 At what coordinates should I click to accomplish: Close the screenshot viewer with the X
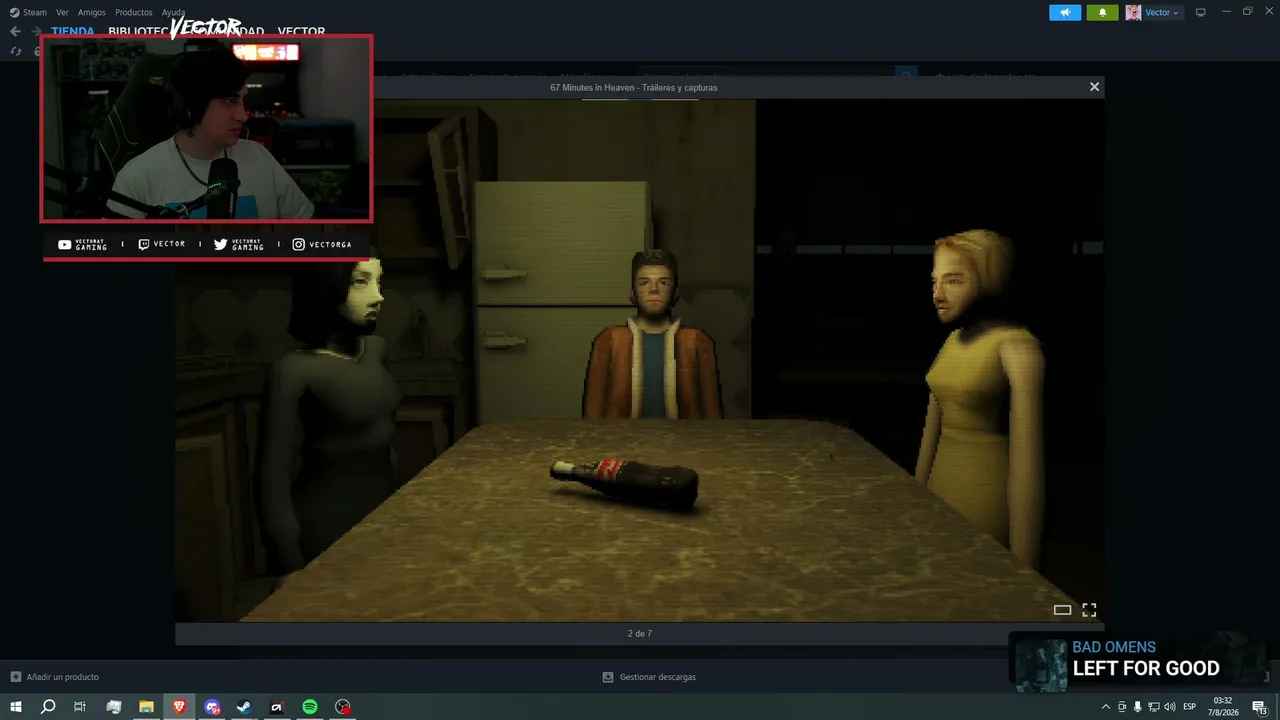click(x=1094, y=87)
